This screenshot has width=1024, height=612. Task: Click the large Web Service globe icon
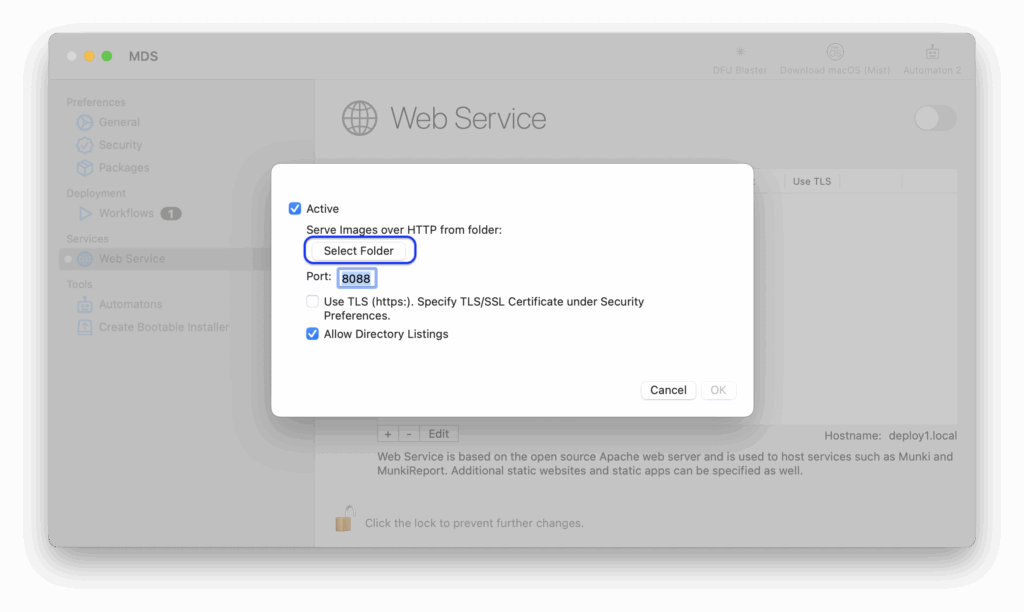click(x=359, y=118)
